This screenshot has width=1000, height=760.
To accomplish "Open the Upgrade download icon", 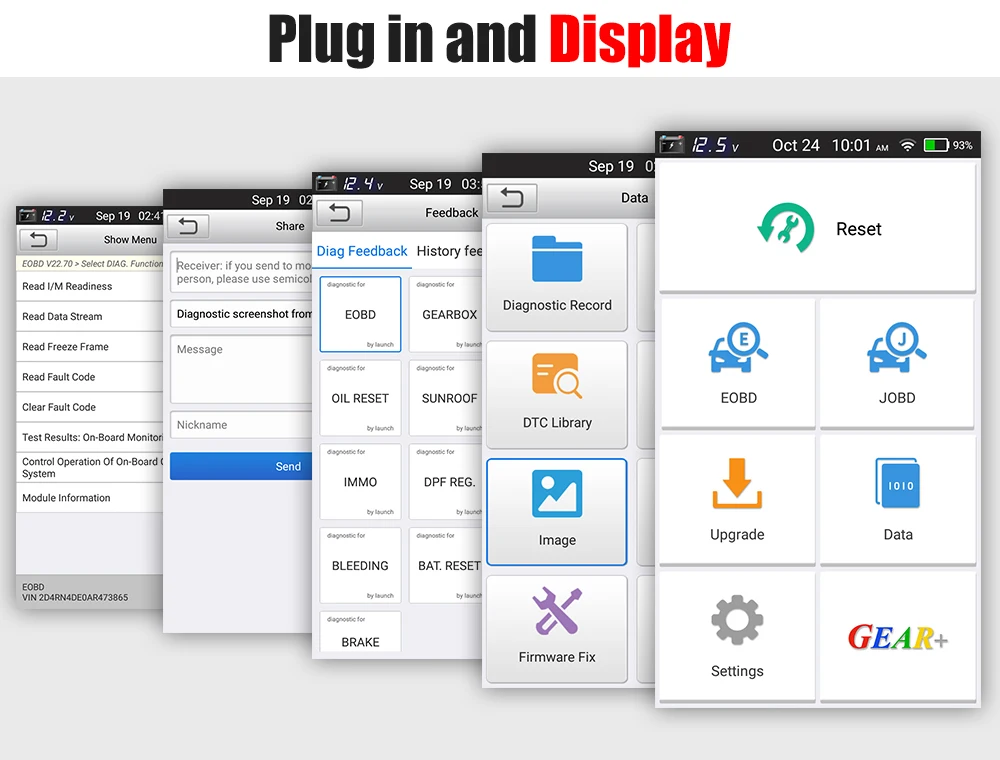I will [x=737, y=500].
